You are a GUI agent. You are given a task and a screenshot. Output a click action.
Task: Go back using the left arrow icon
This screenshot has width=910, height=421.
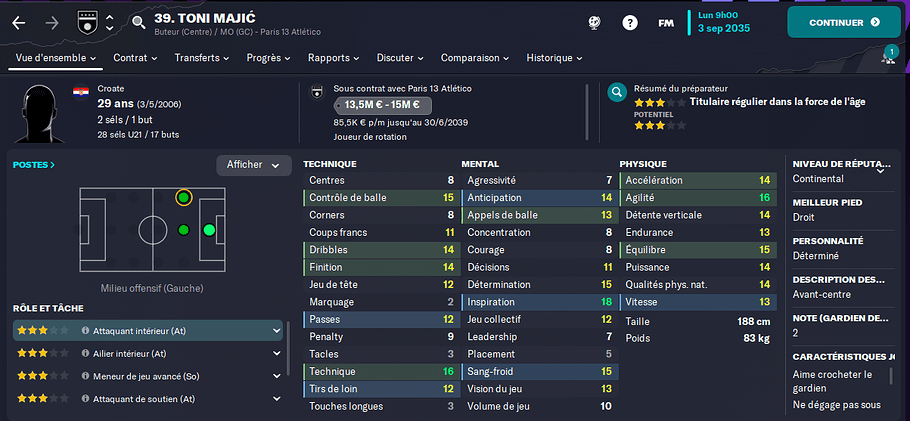pos(19,23)
